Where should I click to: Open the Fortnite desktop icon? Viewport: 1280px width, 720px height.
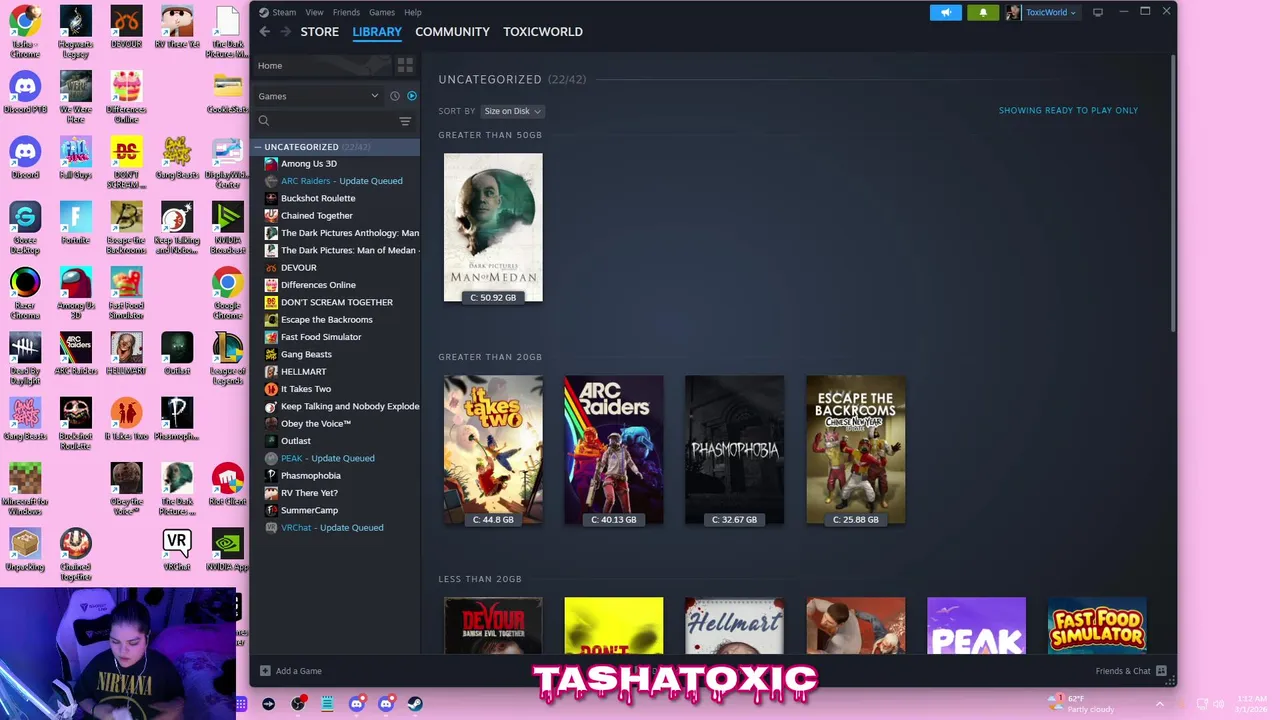coord(75,223)
